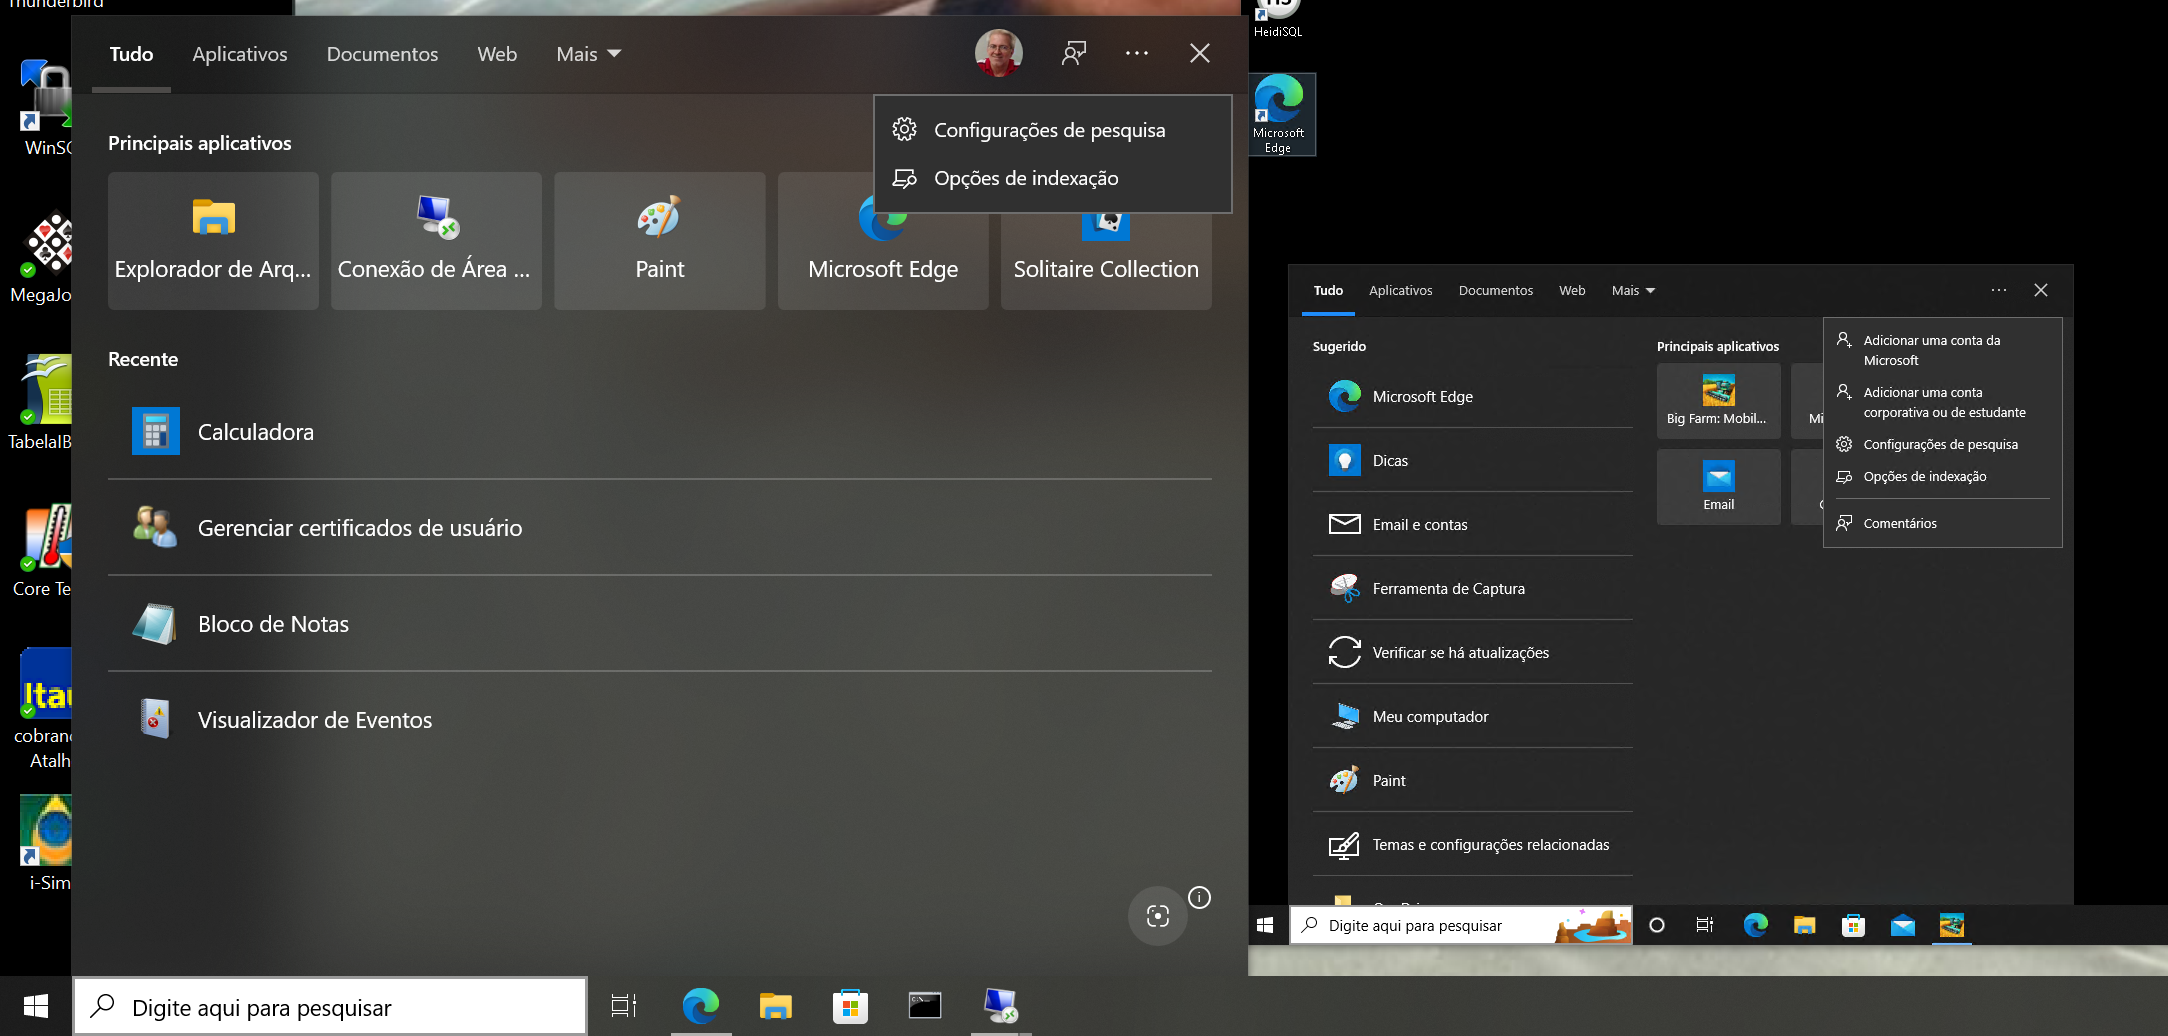Open three-dots options menu in small panel
This screenshot has width=2168, height=1036.
pos(1998,291)
